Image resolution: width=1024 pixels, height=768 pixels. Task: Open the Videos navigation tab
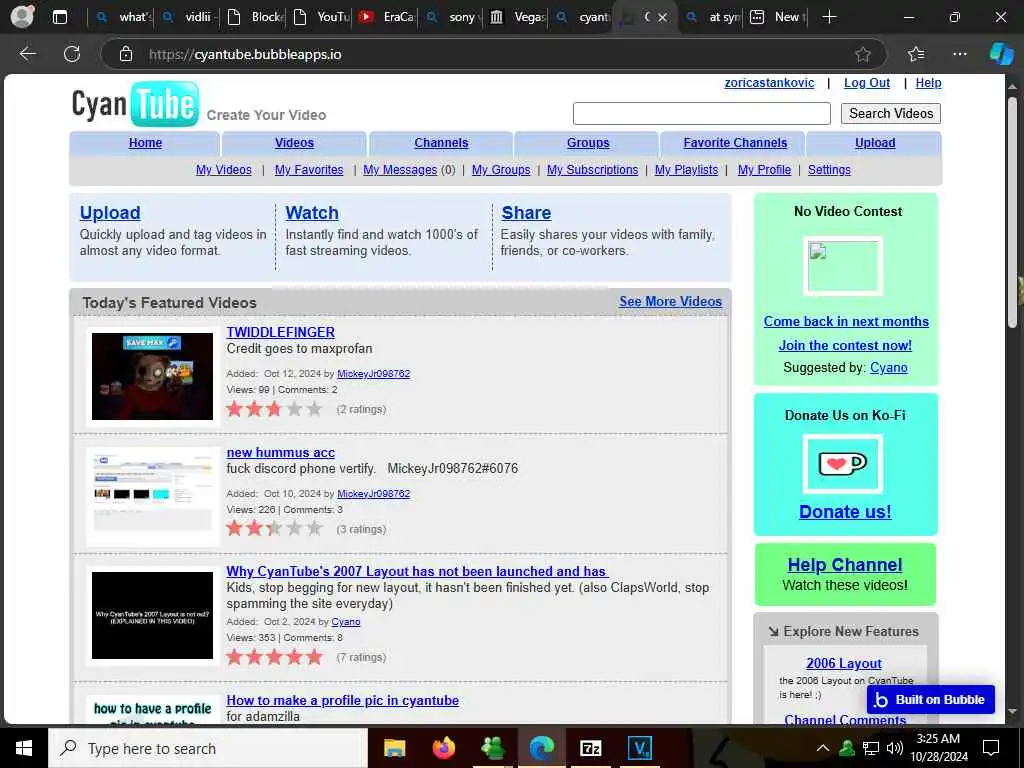coord(294,143)
